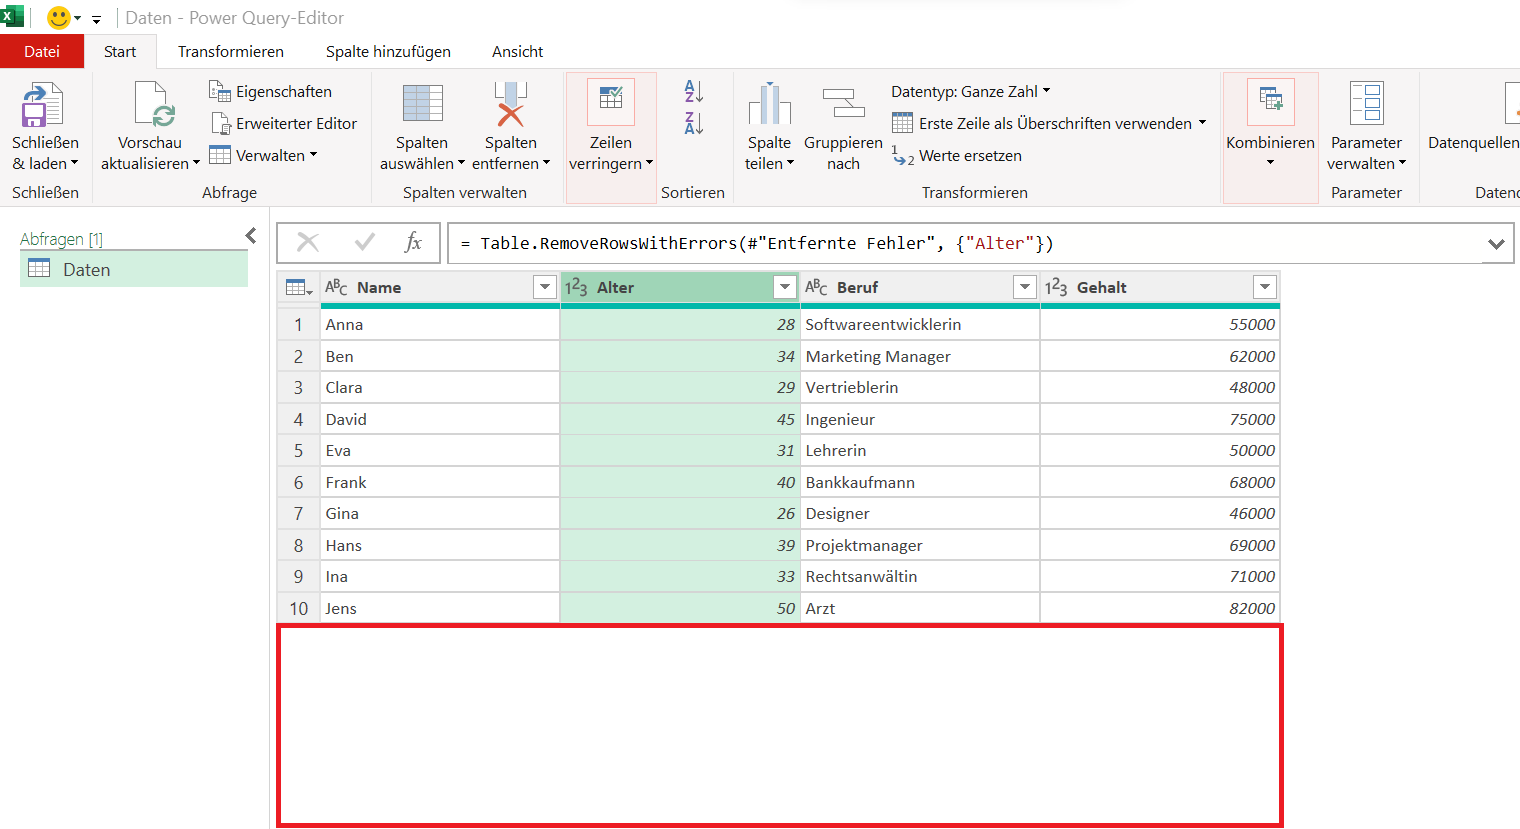Click the Alter cell 50
Screen dimensions: 1520x829
[680, 608]
